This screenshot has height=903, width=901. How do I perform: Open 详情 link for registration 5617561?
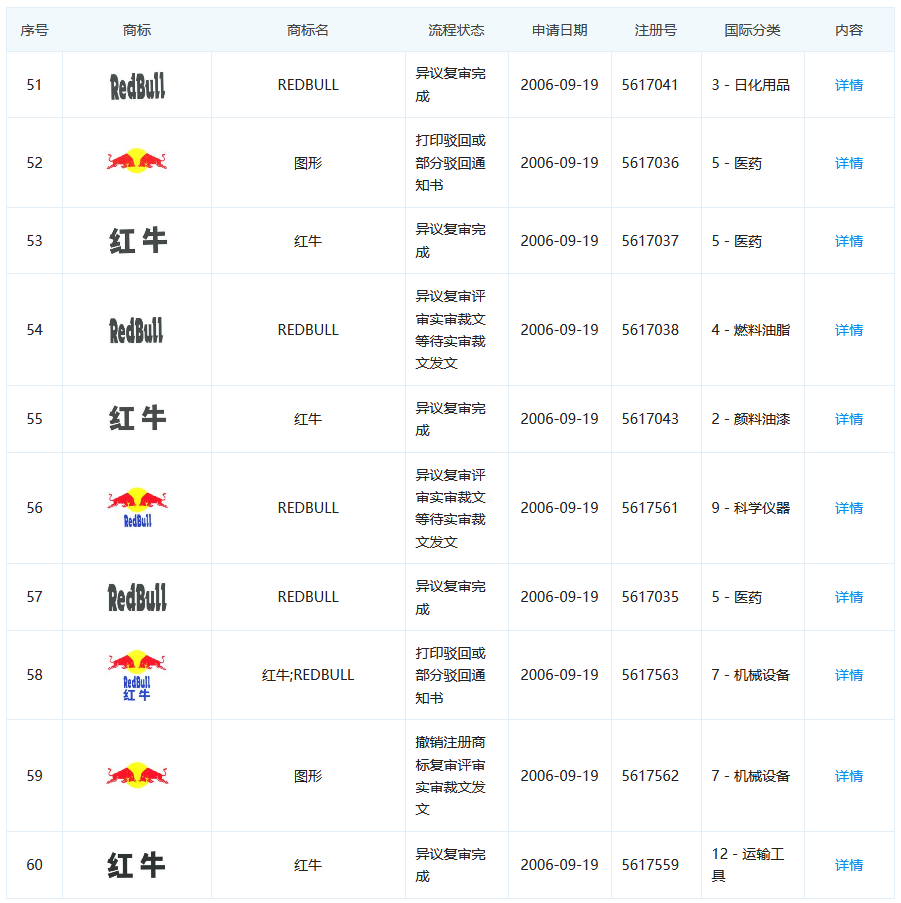point(848,508)
